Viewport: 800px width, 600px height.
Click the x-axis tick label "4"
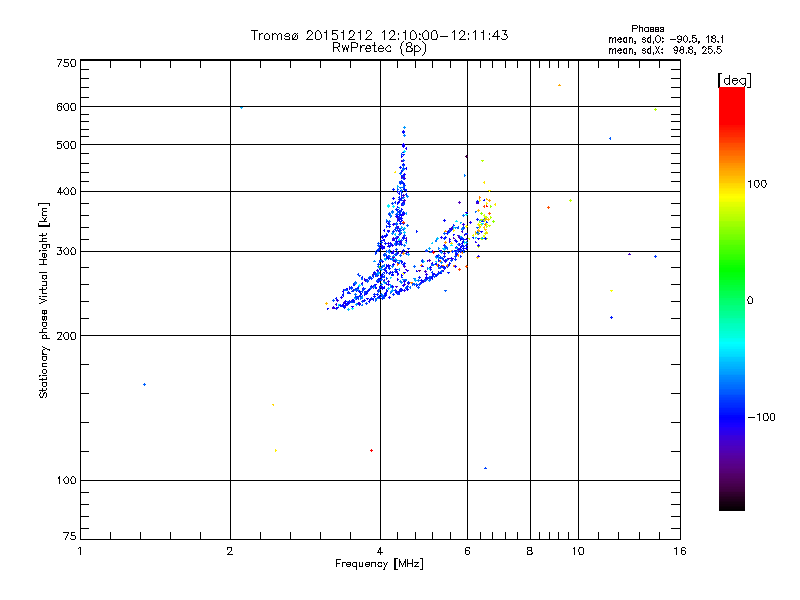click(380, 551)
